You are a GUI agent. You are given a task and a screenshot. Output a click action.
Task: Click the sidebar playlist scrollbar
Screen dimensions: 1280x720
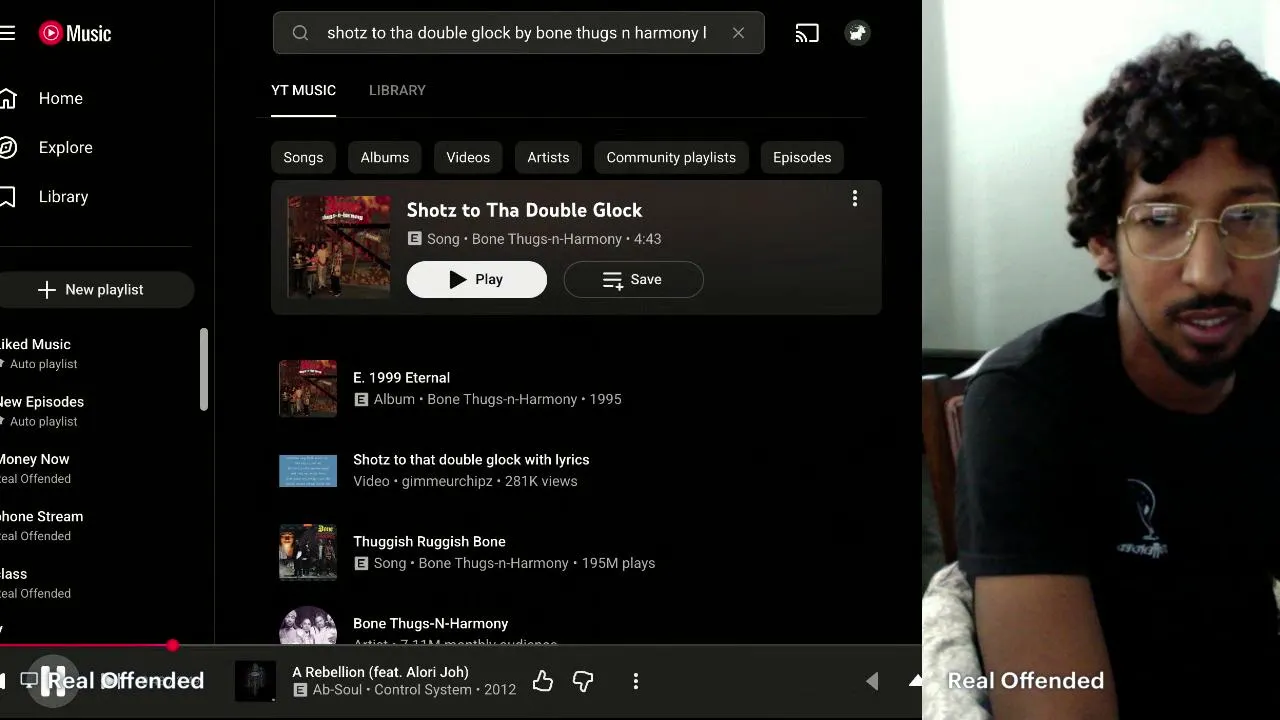pyautogui.click(x=204, y=369)
